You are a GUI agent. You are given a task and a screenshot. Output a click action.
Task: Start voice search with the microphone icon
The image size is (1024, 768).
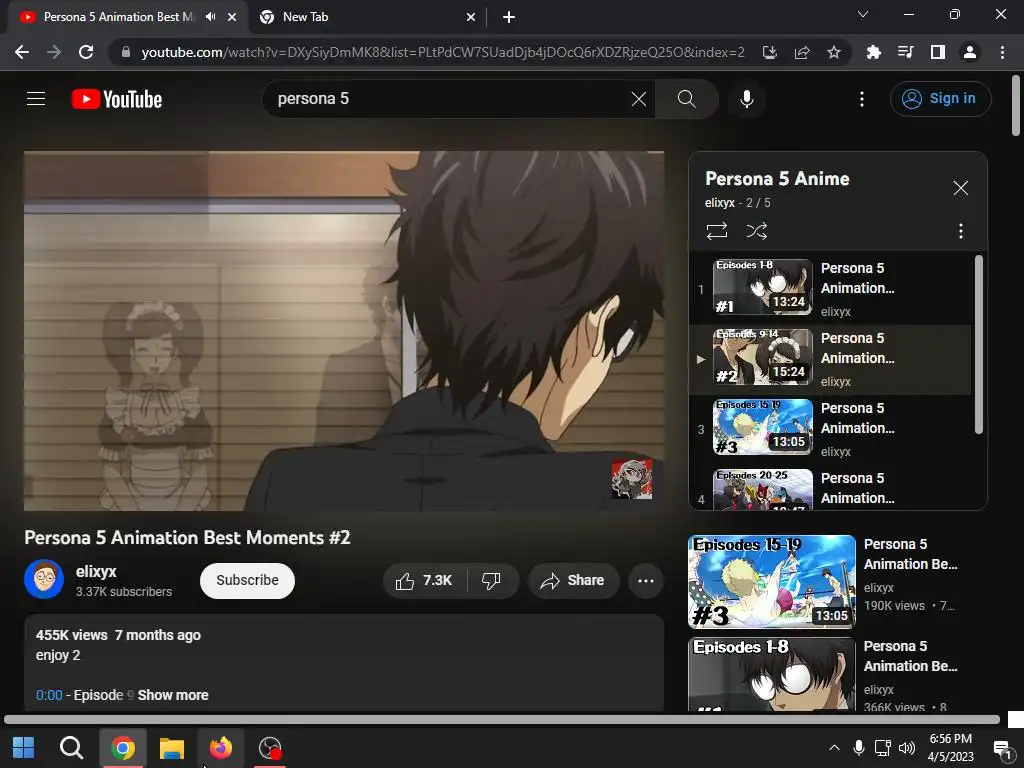coord(746,99)
